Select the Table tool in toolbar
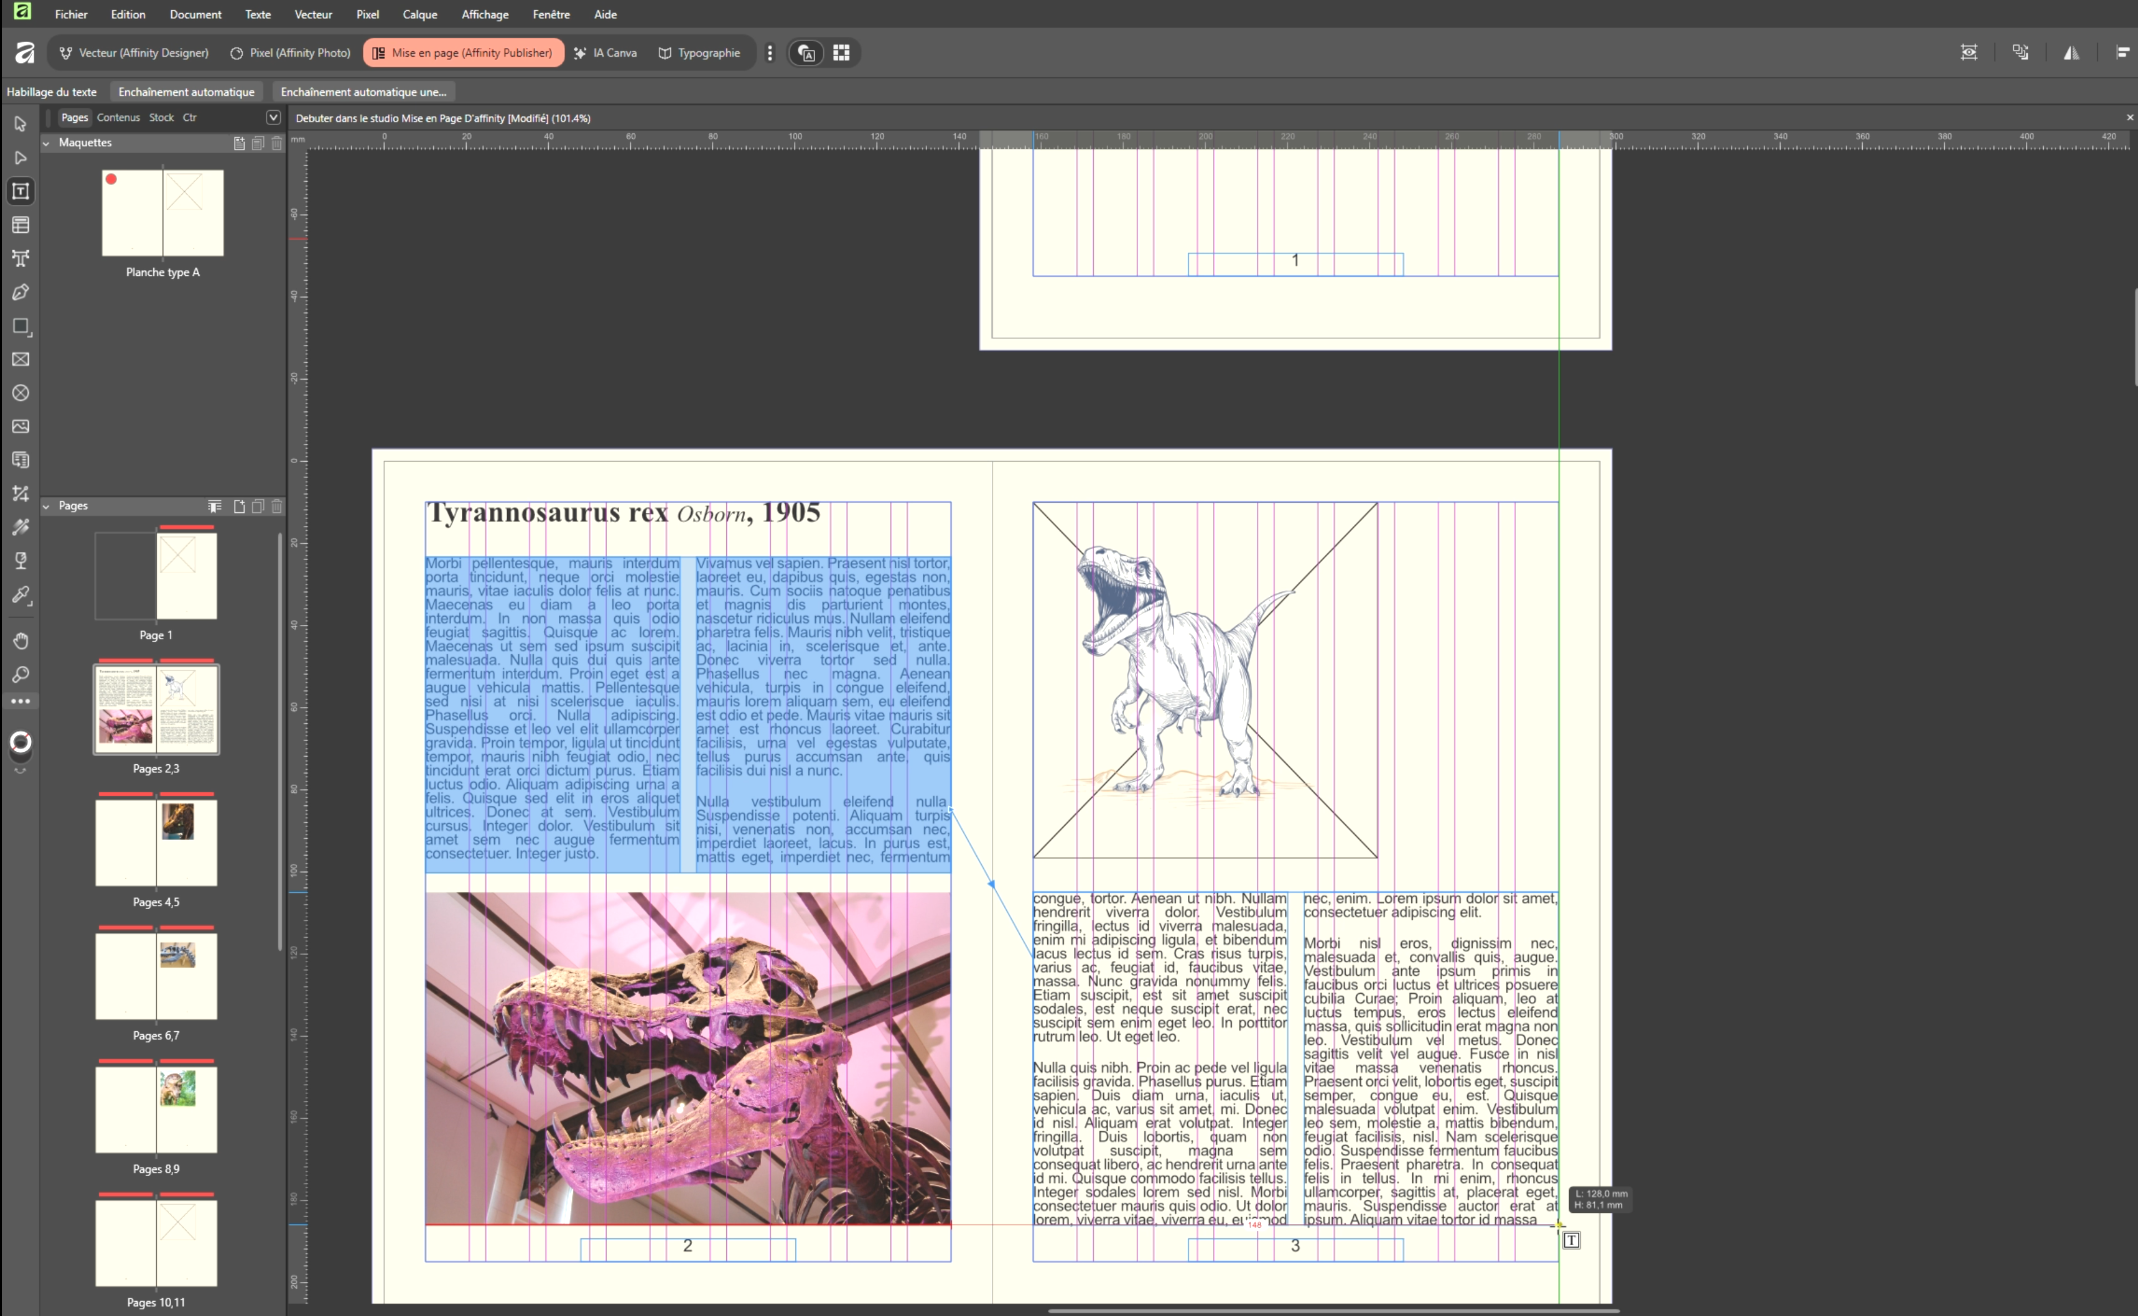The image size is (2138, 1316). click(20, 225)
